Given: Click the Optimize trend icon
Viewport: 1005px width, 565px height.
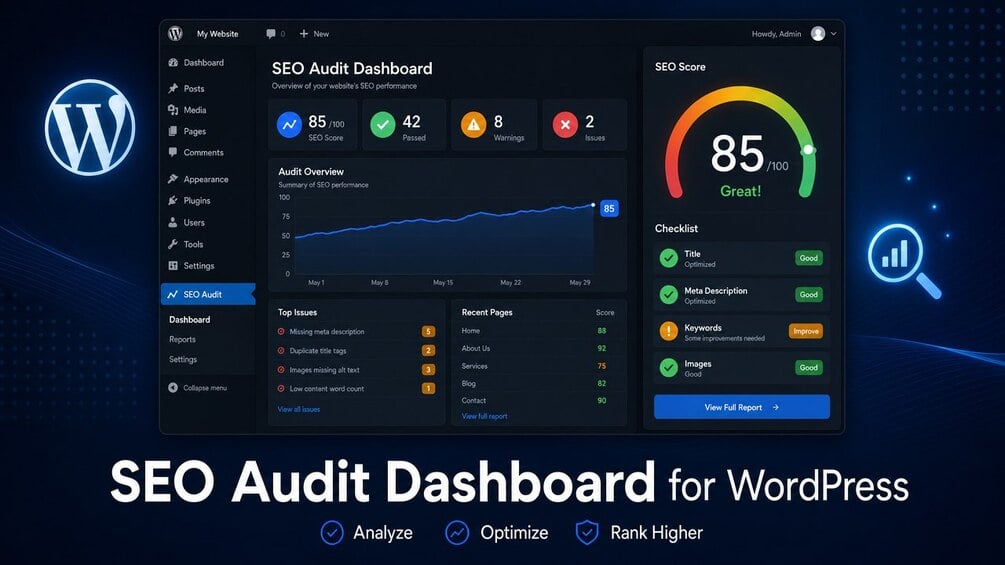Looking at the screenshot, I should click(457, 532).
